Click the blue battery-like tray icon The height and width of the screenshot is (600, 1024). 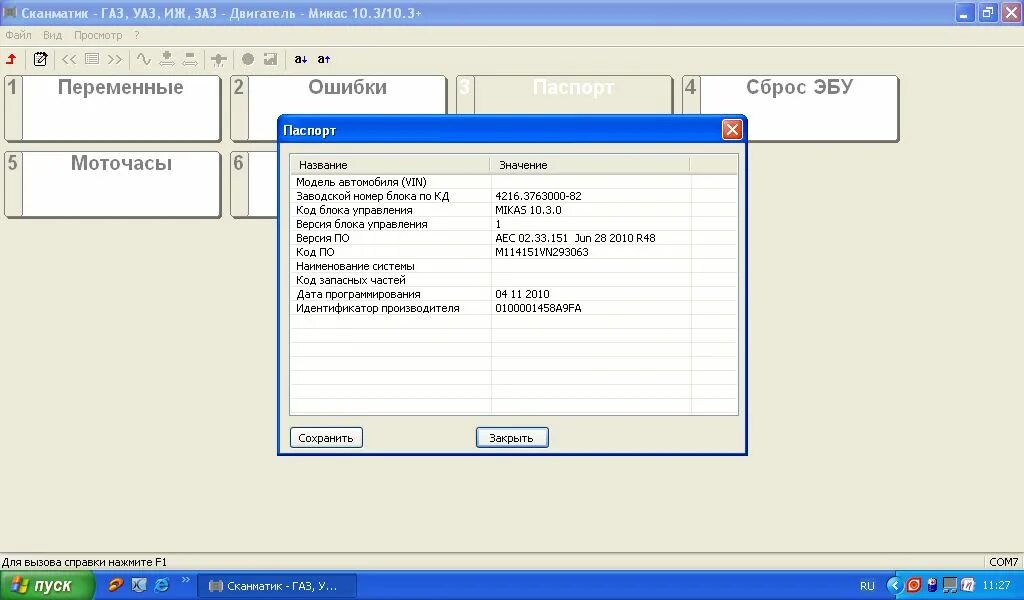pos(932,586)
